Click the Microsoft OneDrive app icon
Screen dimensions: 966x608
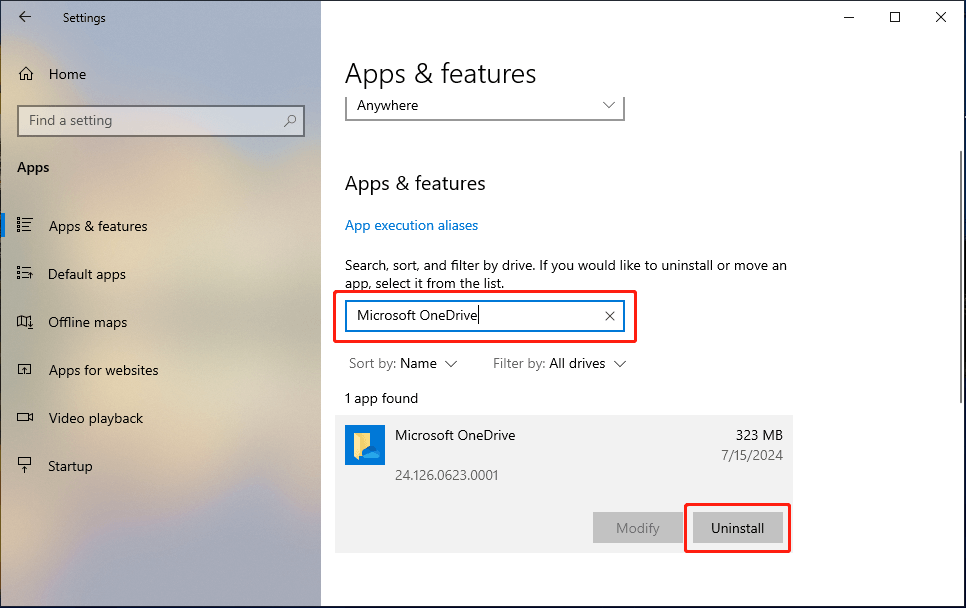(365, 445)
